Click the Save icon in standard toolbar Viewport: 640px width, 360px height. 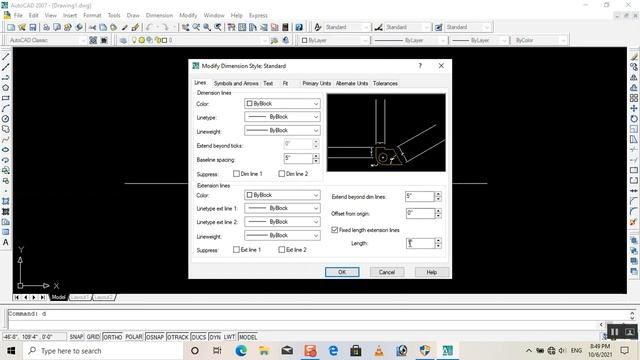(x=33, y=27)
